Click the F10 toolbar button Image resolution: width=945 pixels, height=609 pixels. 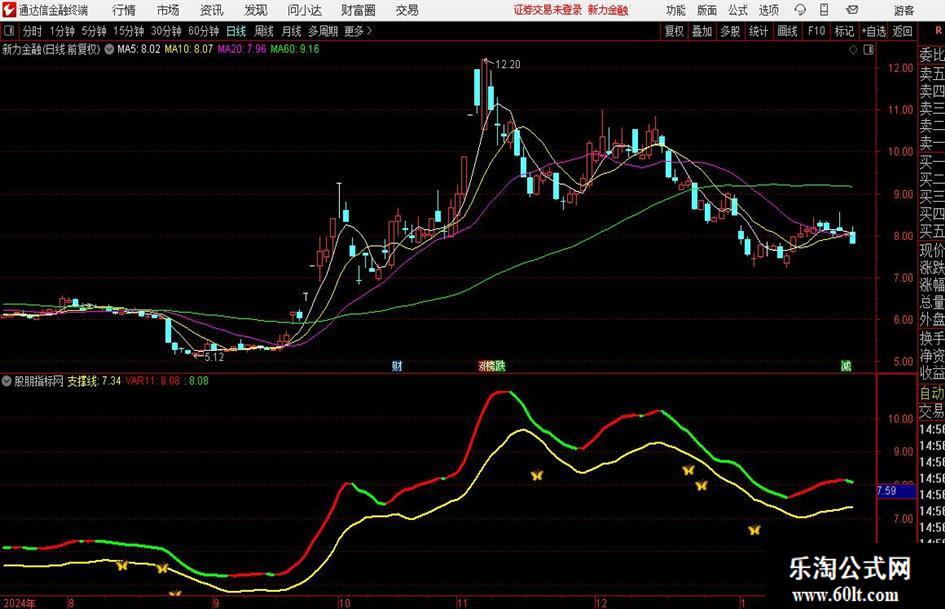816,31
